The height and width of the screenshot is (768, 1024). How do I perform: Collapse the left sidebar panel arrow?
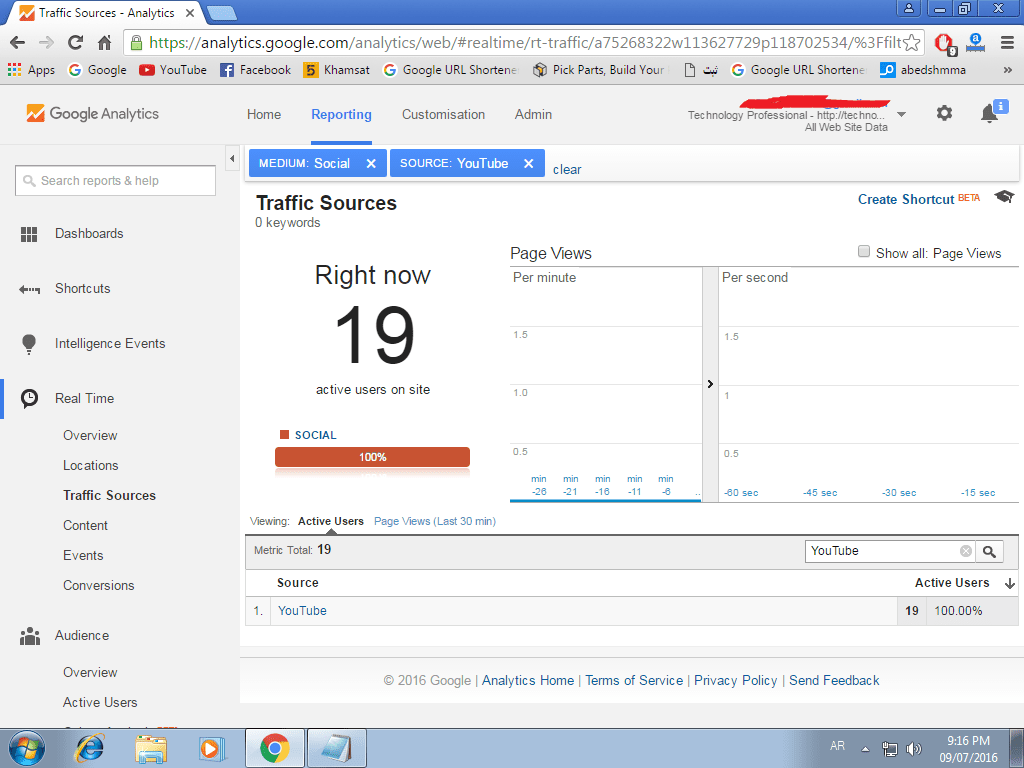coord(232,159)
